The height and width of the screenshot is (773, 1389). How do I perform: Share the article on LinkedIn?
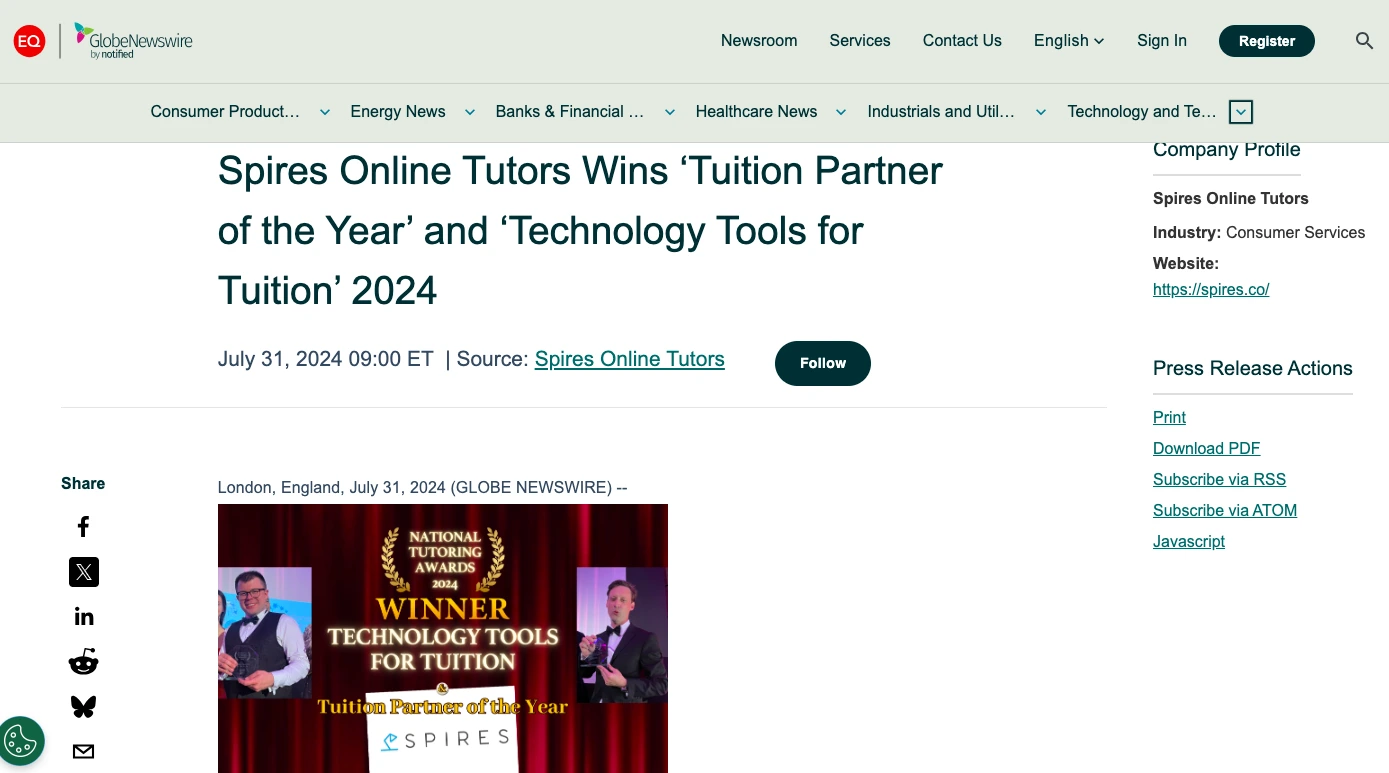(83, 615)
